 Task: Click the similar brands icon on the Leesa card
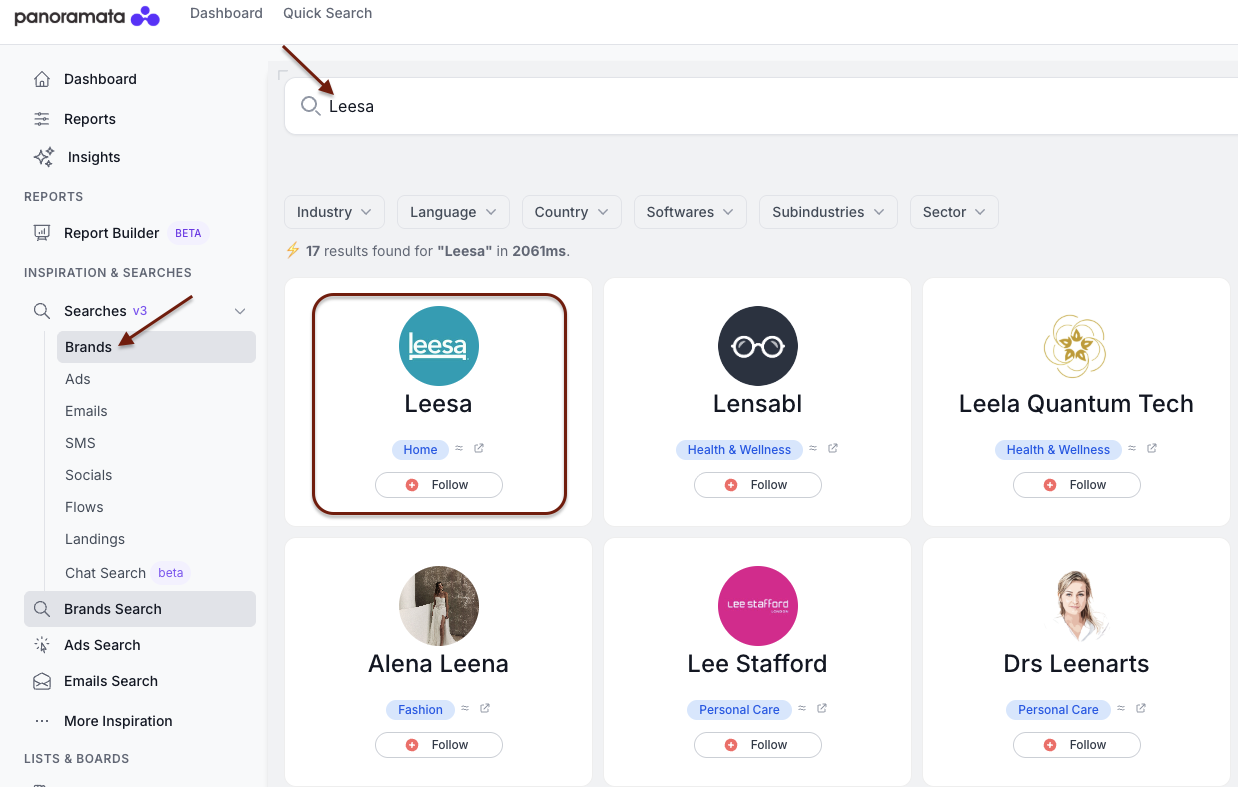pos(459,448)
